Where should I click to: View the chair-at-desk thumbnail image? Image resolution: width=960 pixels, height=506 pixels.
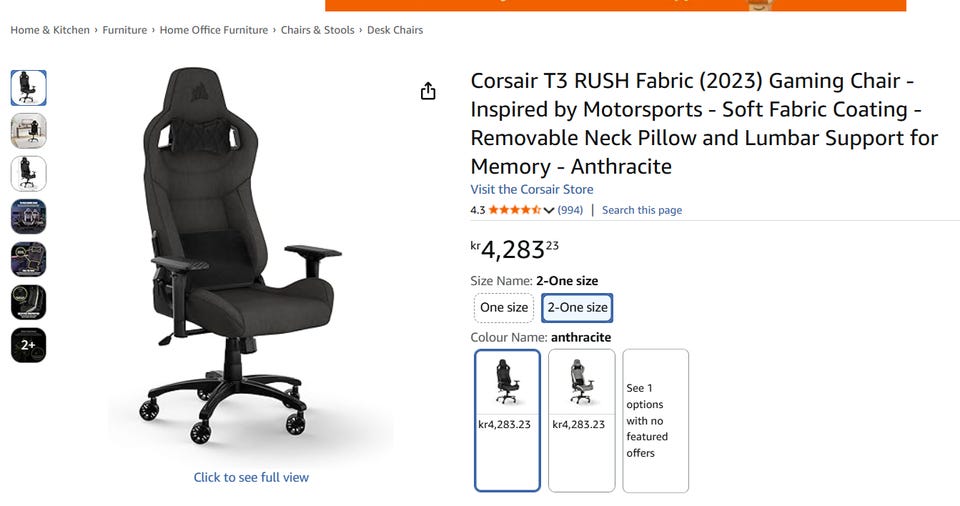pyautogui.click(x=28, y=131)
